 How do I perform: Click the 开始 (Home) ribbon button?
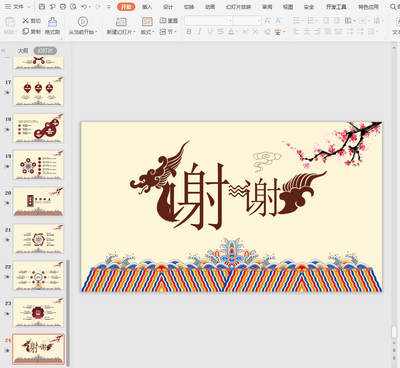(126, 7)
